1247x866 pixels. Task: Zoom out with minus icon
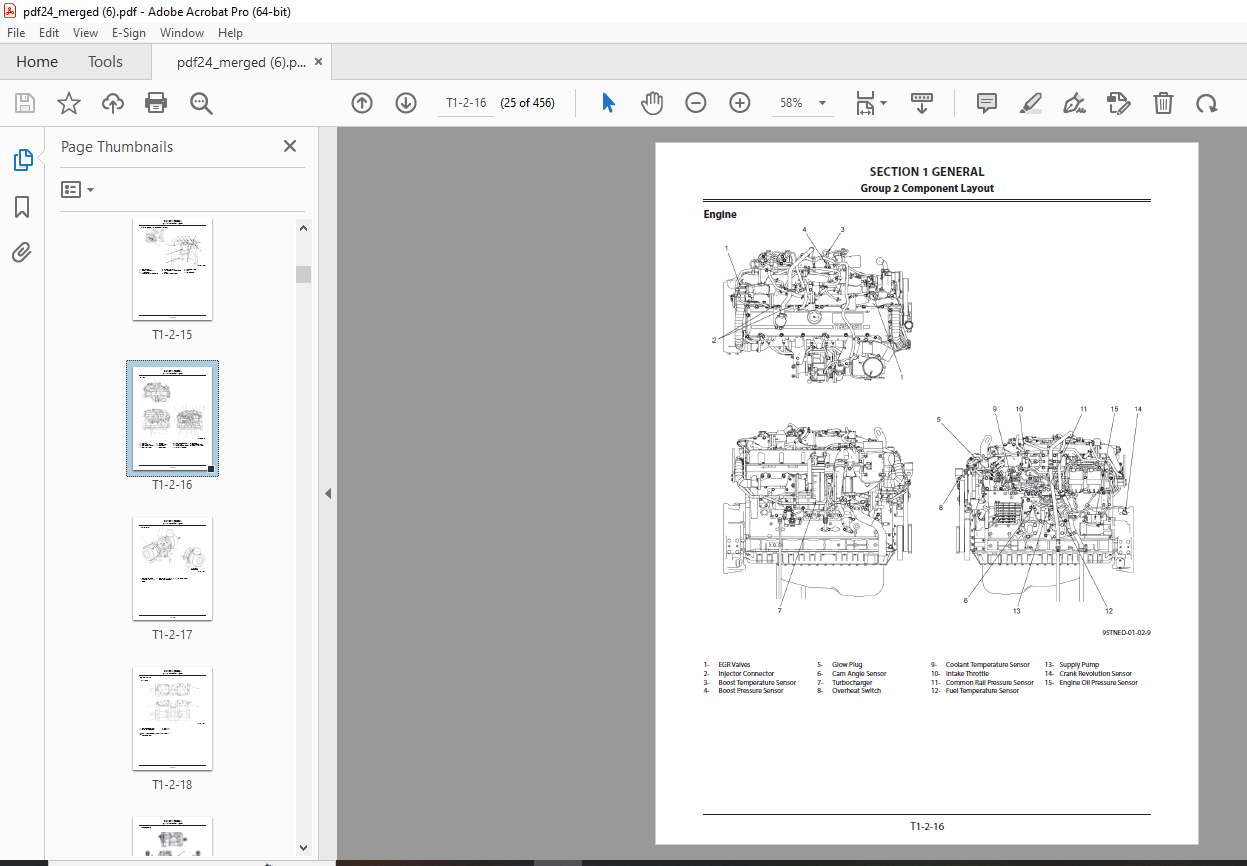[x=696, y=103]
